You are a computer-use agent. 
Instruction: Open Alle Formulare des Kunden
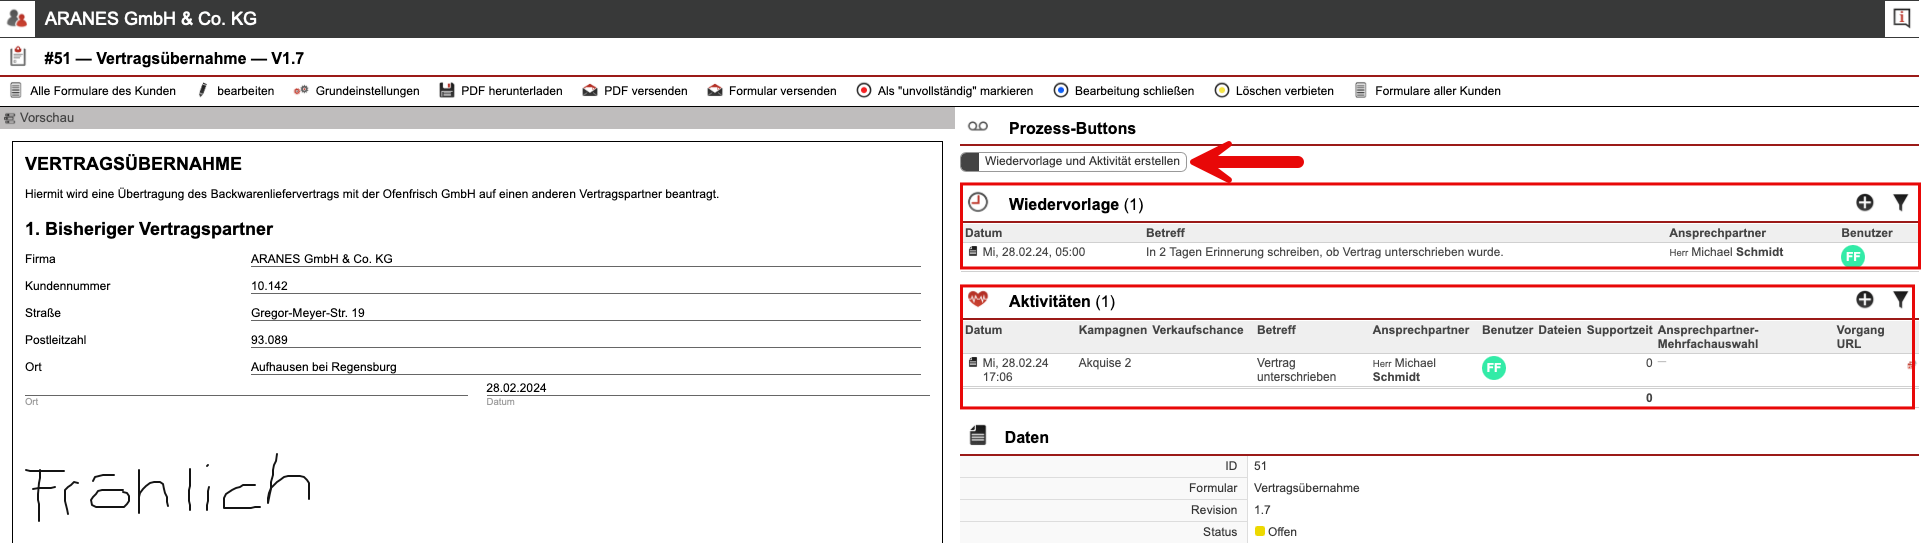(93, 90)
